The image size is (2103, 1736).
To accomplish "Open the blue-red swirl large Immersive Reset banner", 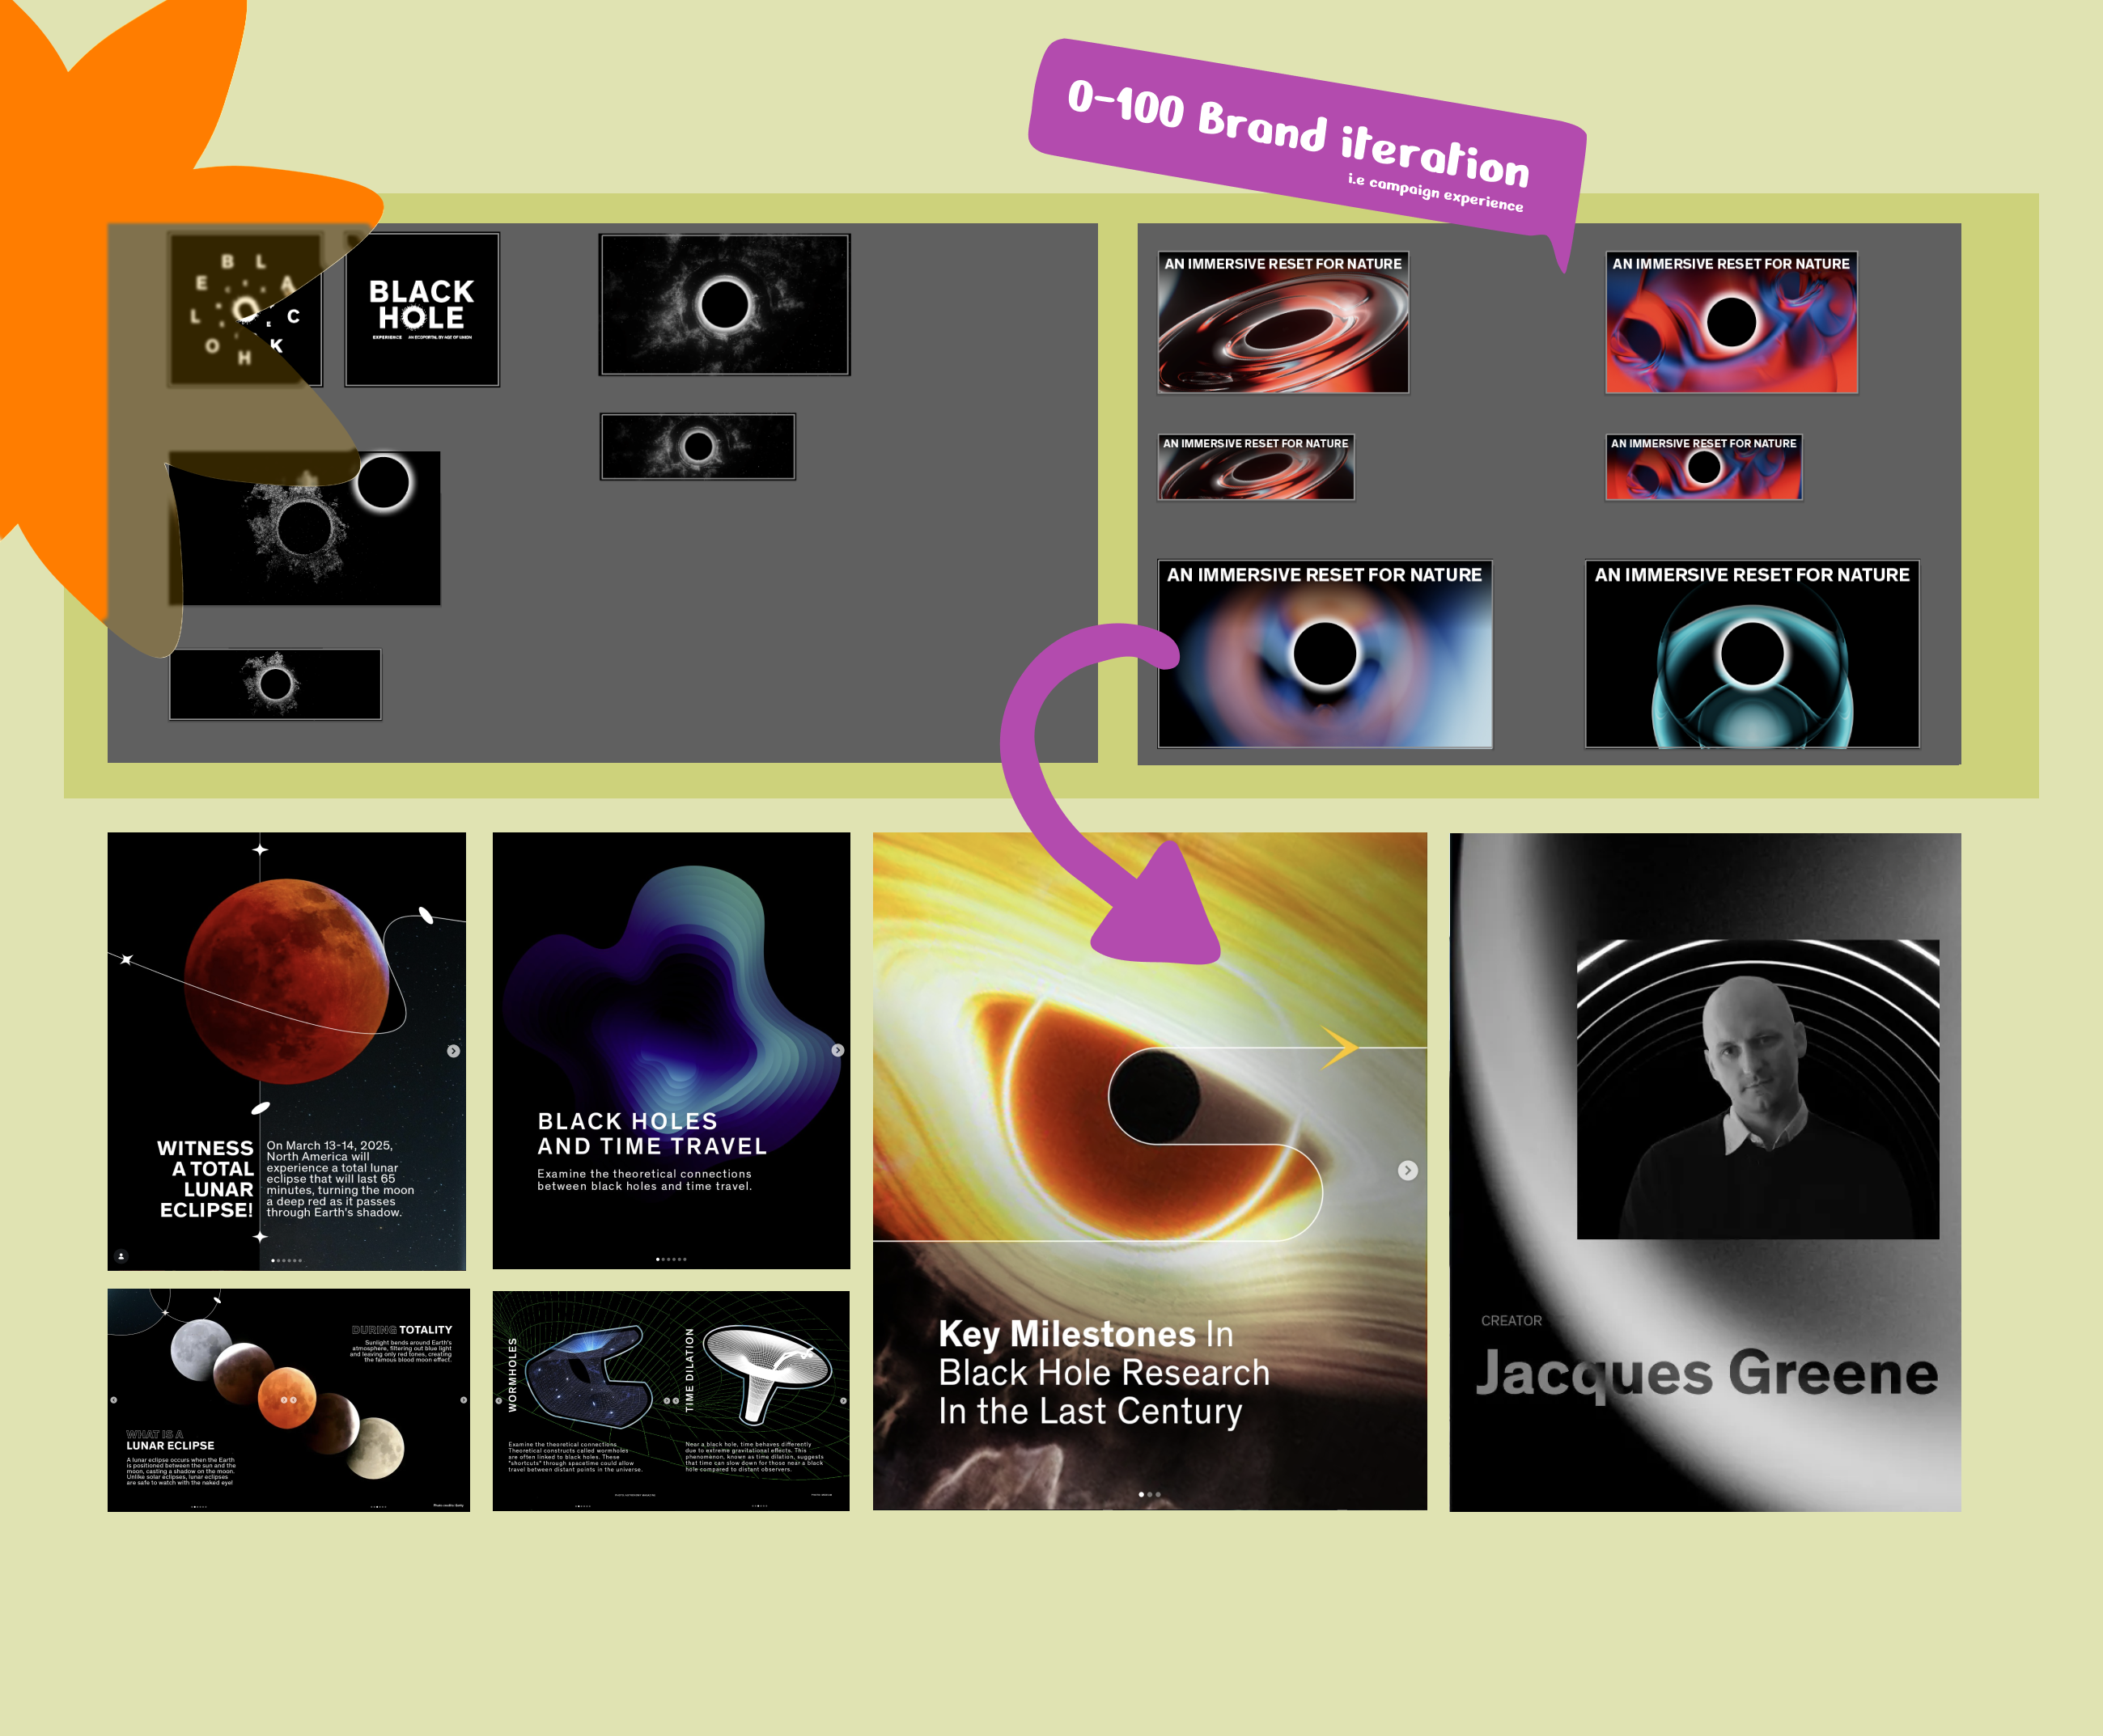I will point(1731,322).
